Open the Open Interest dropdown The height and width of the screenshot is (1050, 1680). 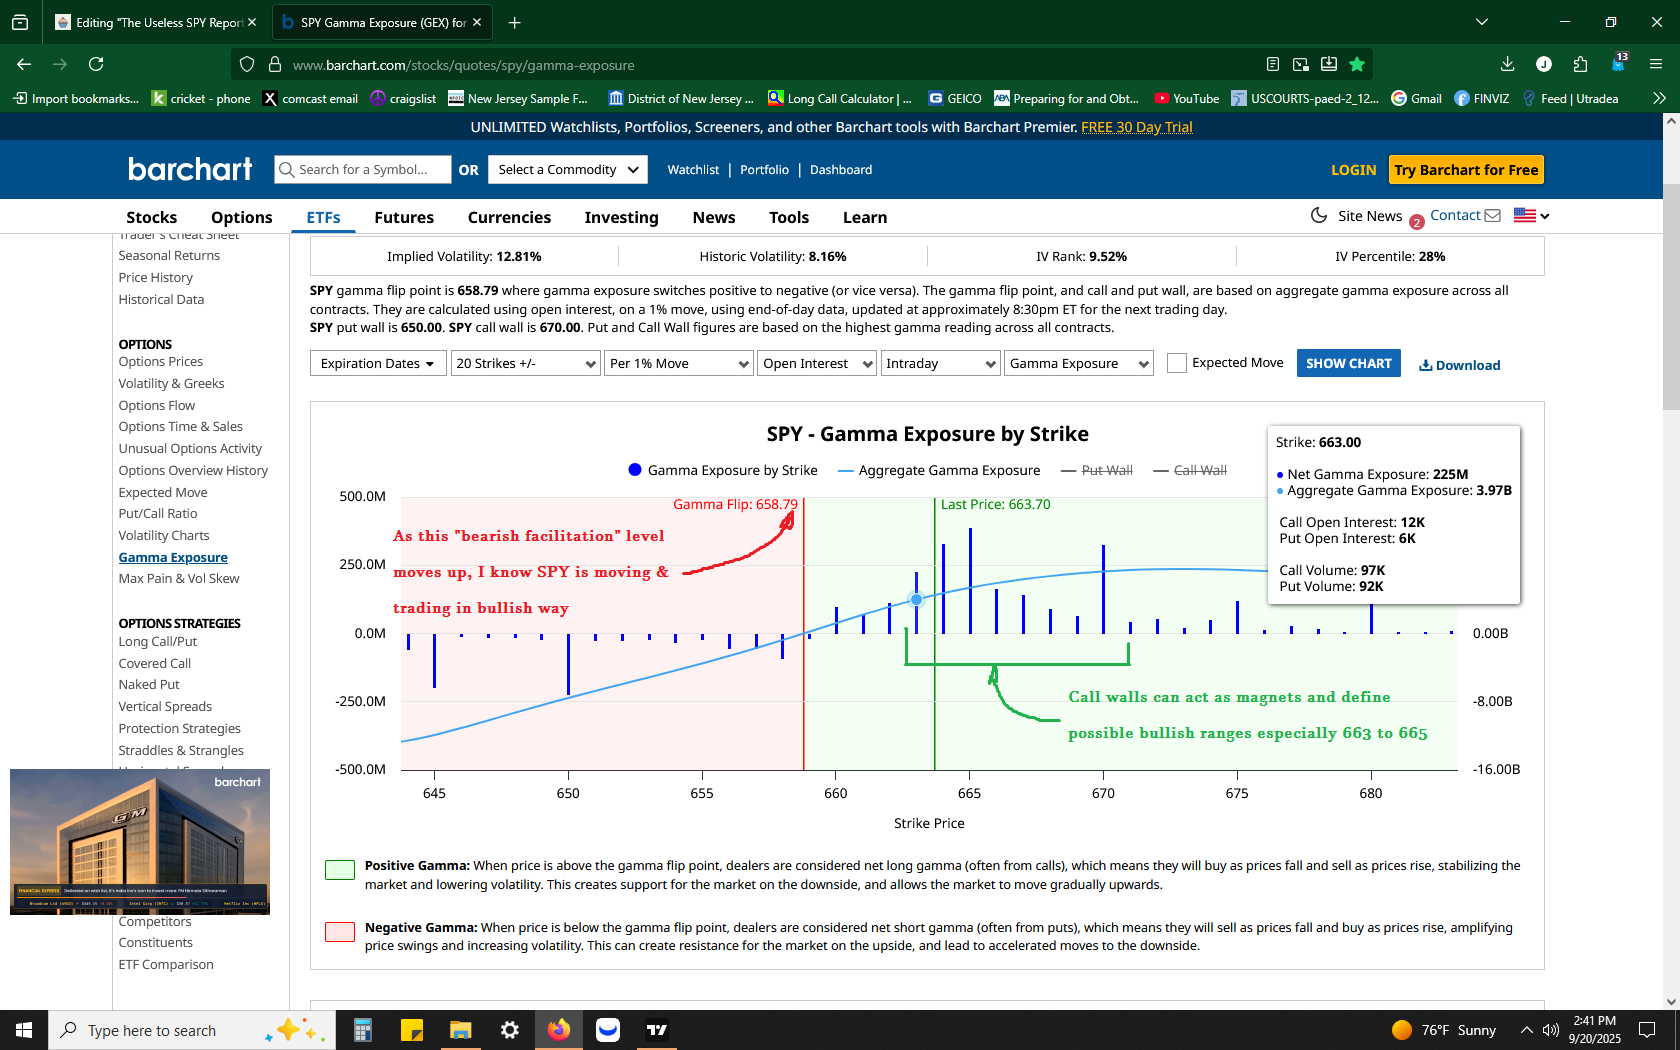(817, 363)
